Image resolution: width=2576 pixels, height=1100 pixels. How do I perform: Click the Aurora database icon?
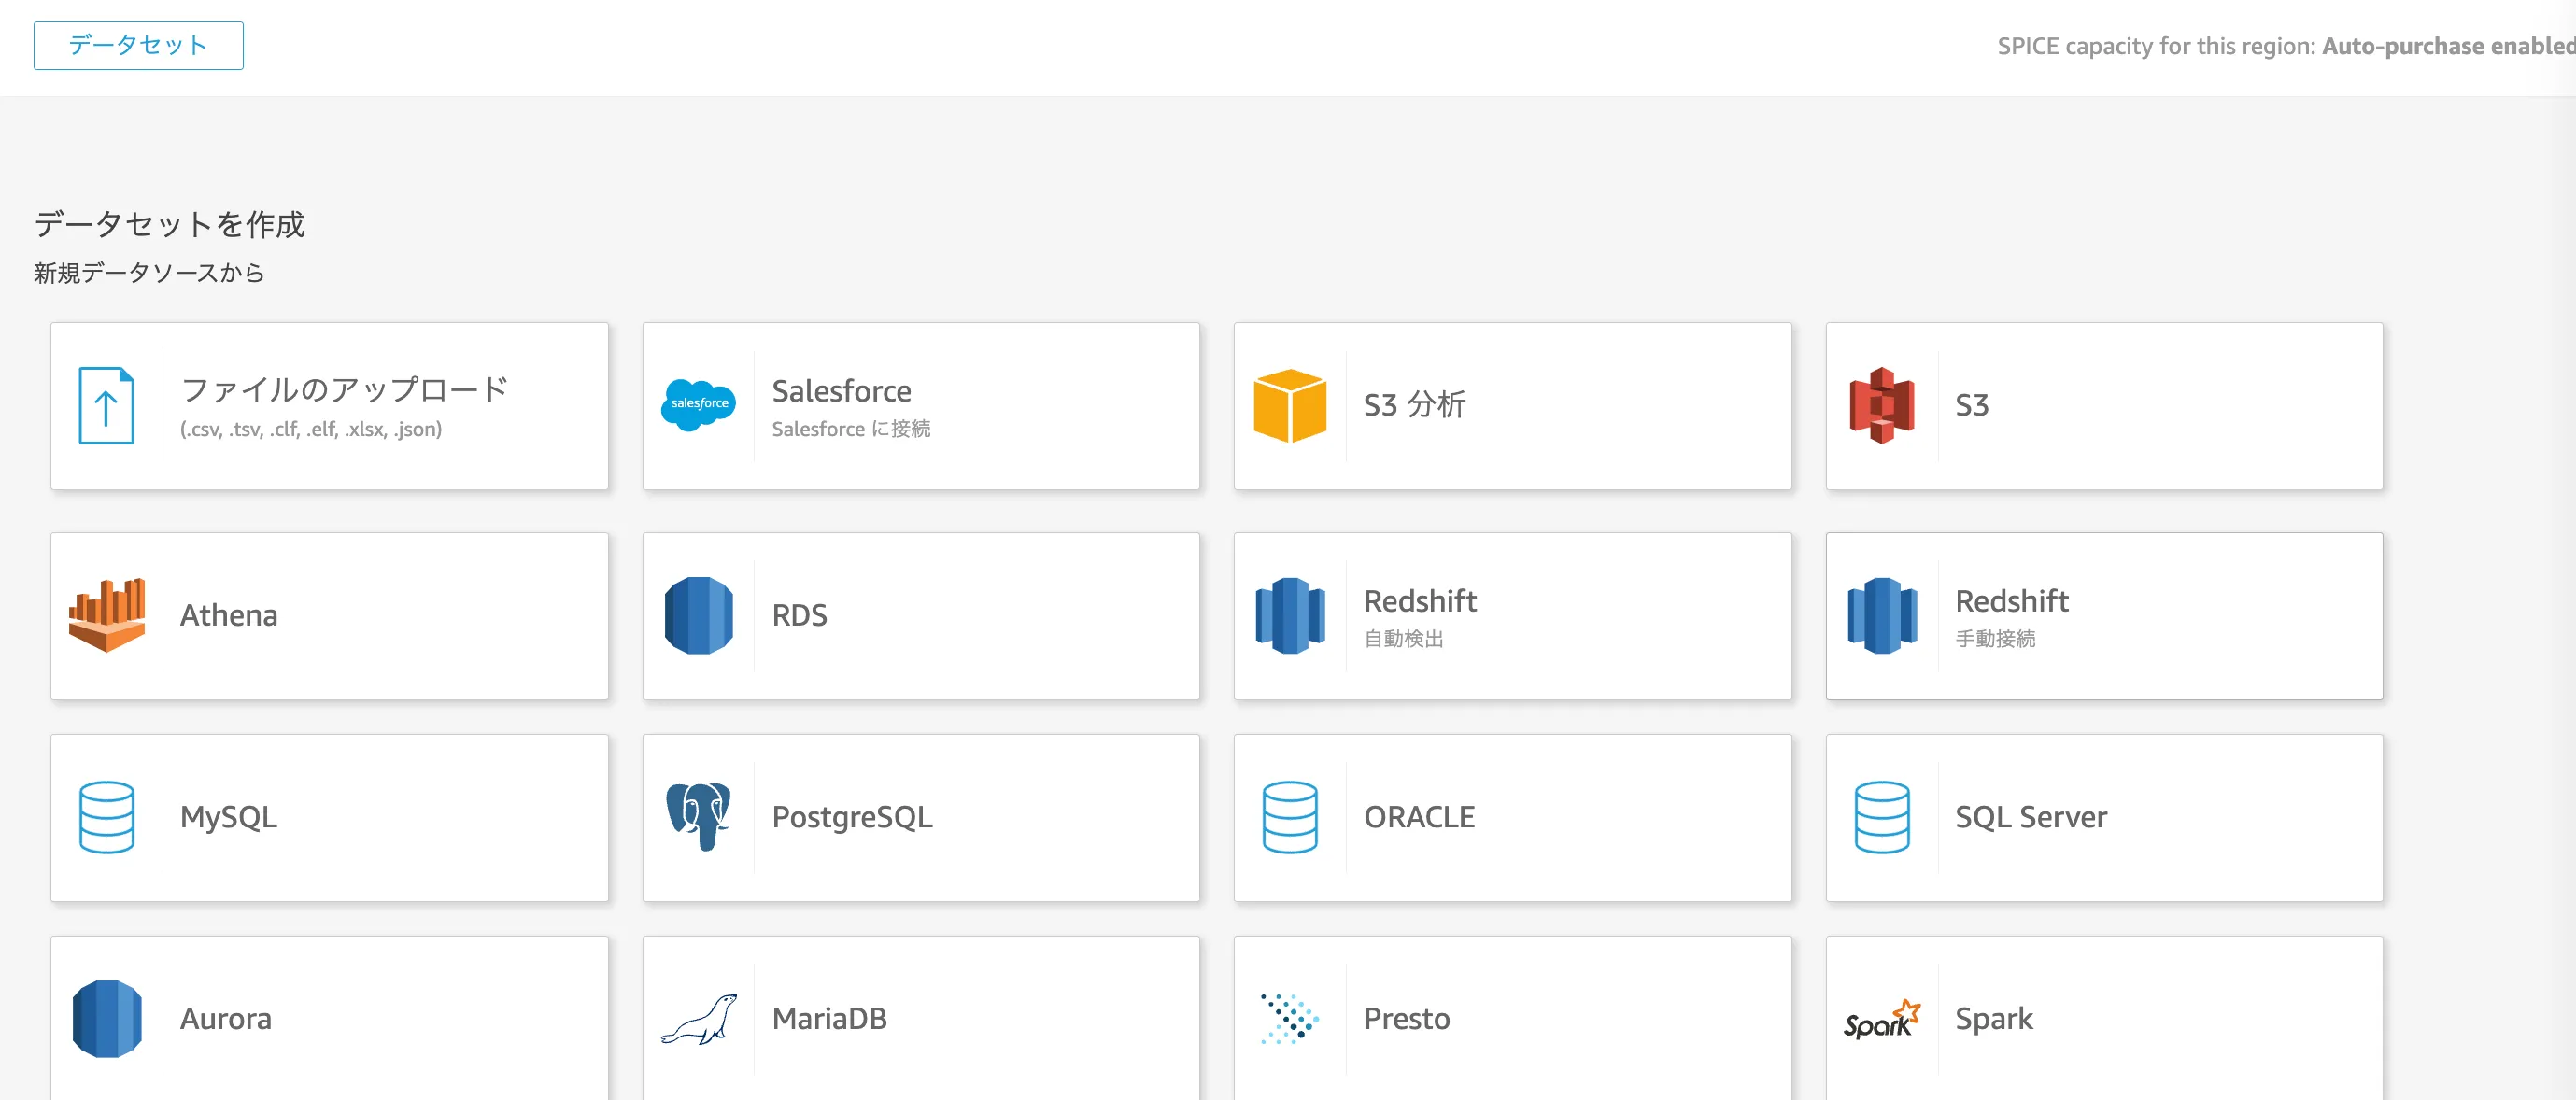pos(107,1019)
